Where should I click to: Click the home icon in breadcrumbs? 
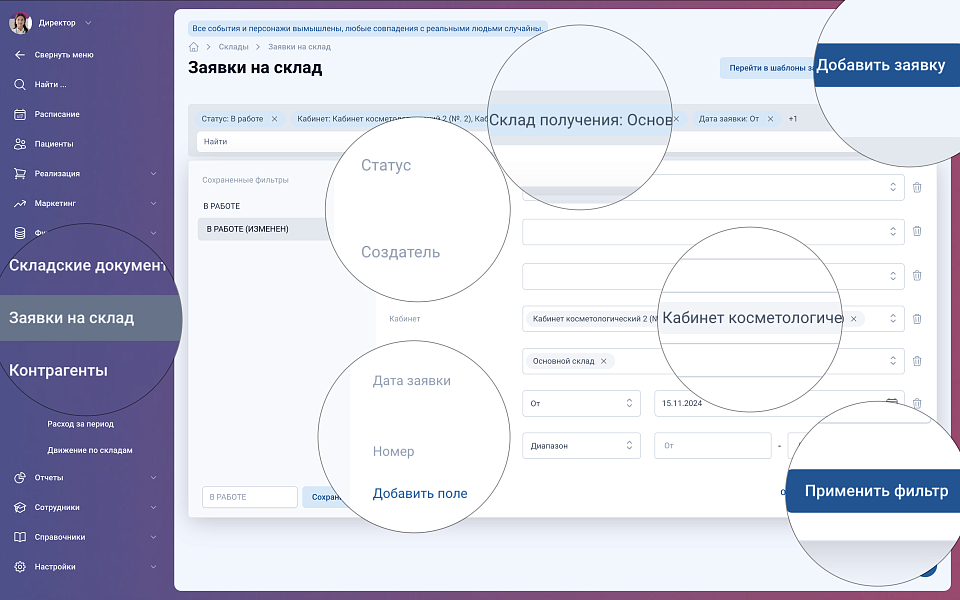pos(194,47)
